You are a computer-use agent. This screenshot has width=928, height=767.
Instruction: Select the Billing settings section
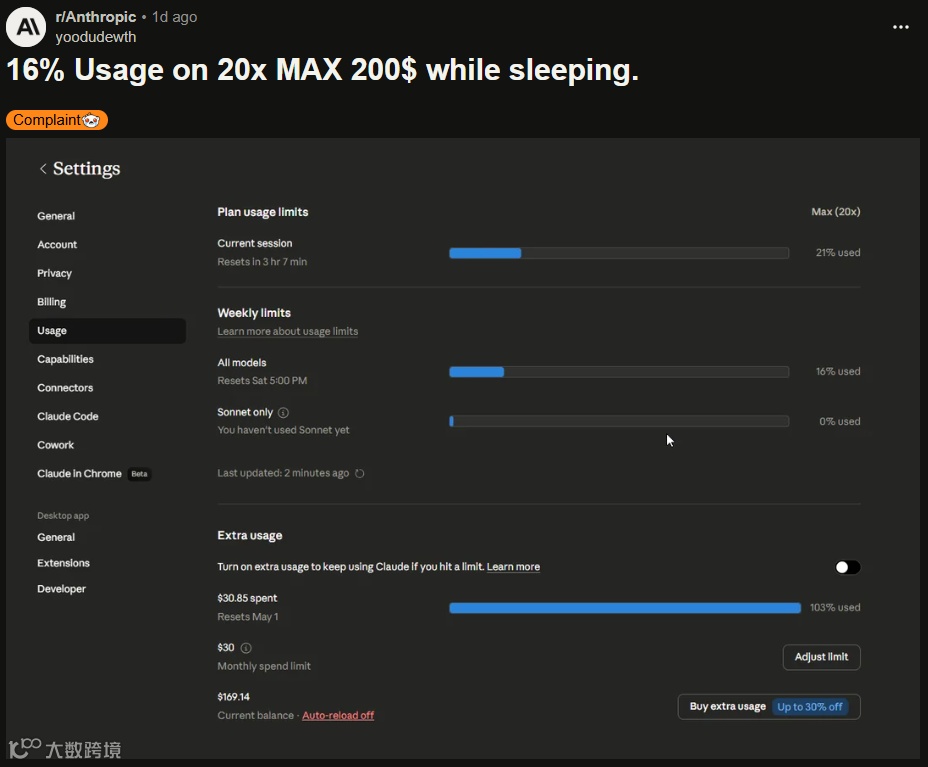tap(52, 302)
